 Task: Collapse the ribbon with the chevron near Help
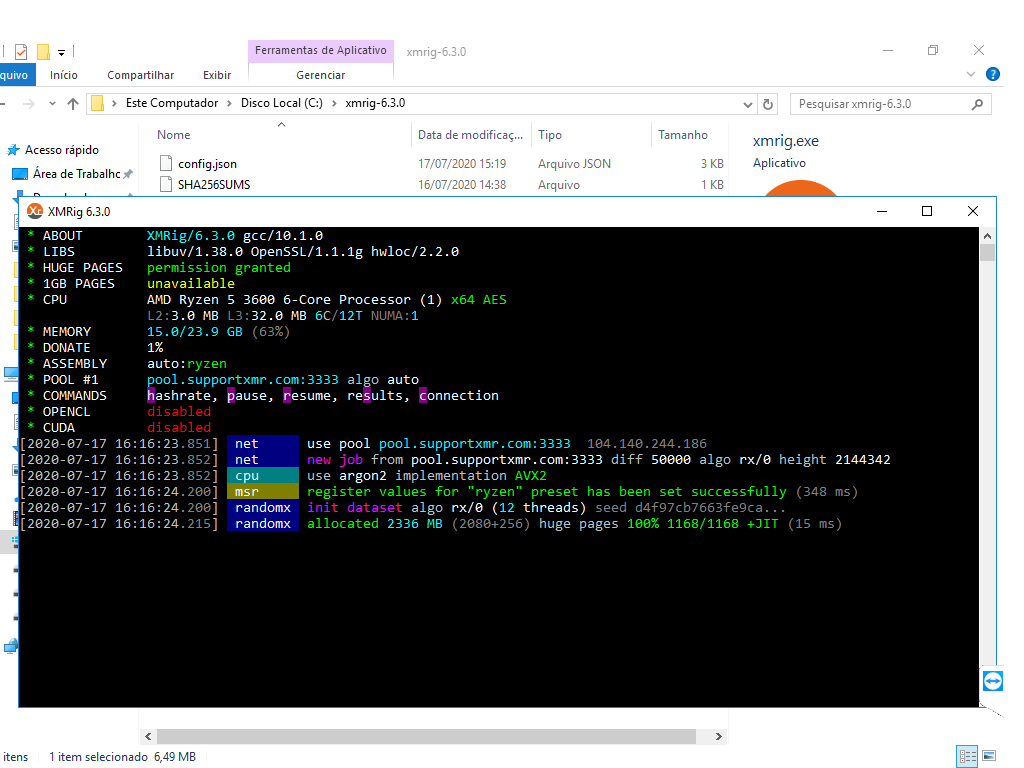pos(970,74)
